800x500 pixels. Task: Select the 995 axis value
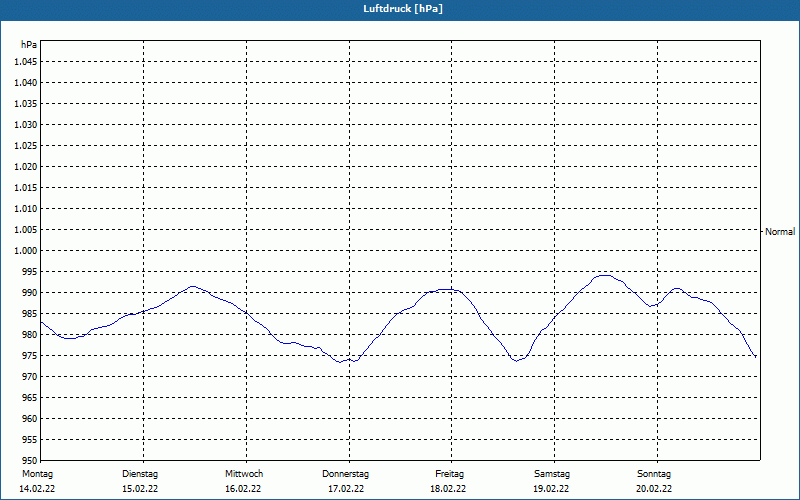(30, 272)
